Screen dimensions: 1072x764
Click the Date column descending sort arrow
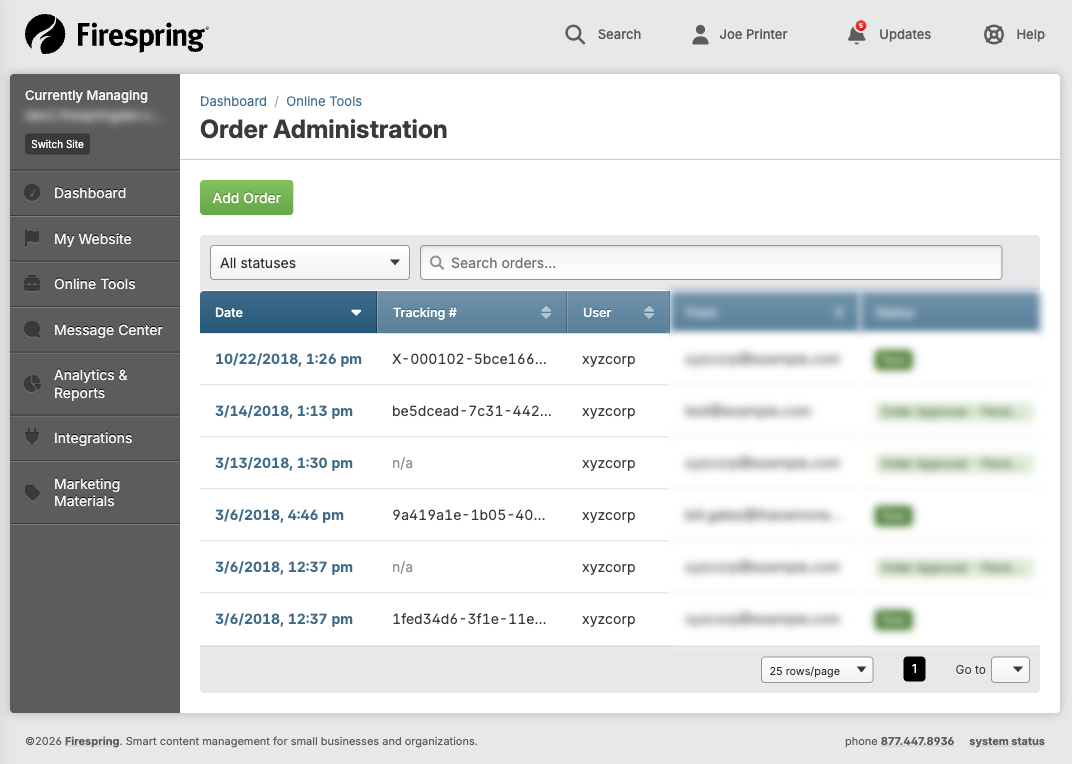[x=356, y=313]
